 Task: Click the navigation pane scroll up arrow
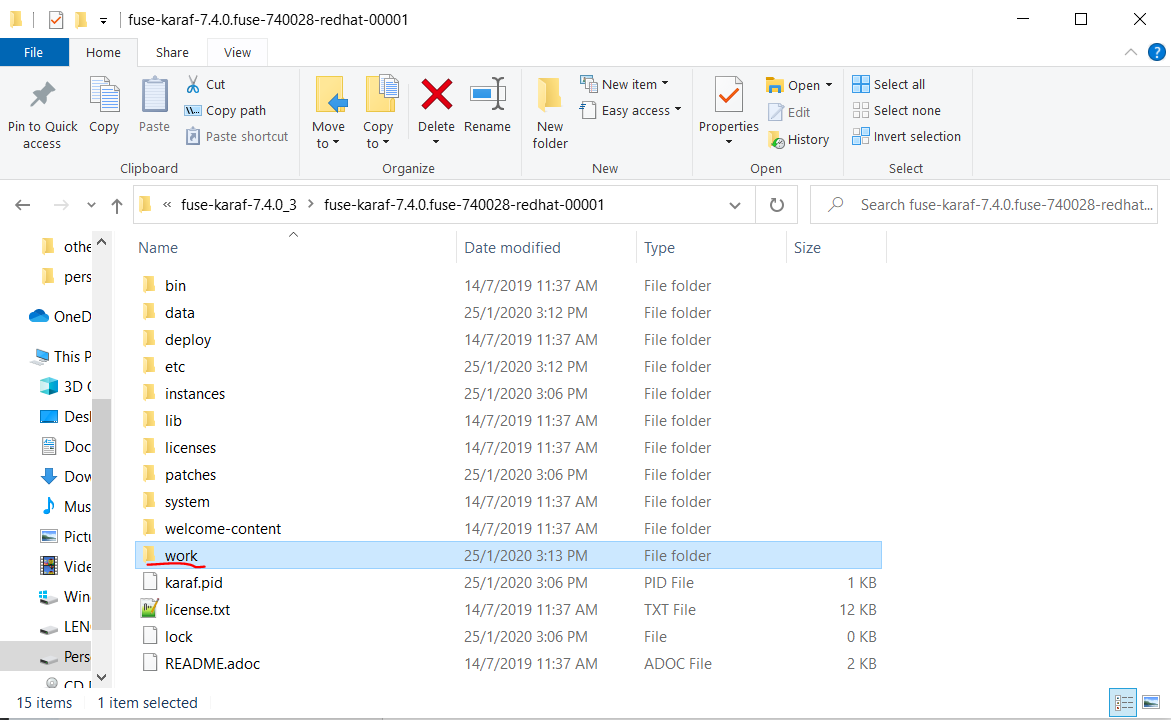(x=102, y=242)
